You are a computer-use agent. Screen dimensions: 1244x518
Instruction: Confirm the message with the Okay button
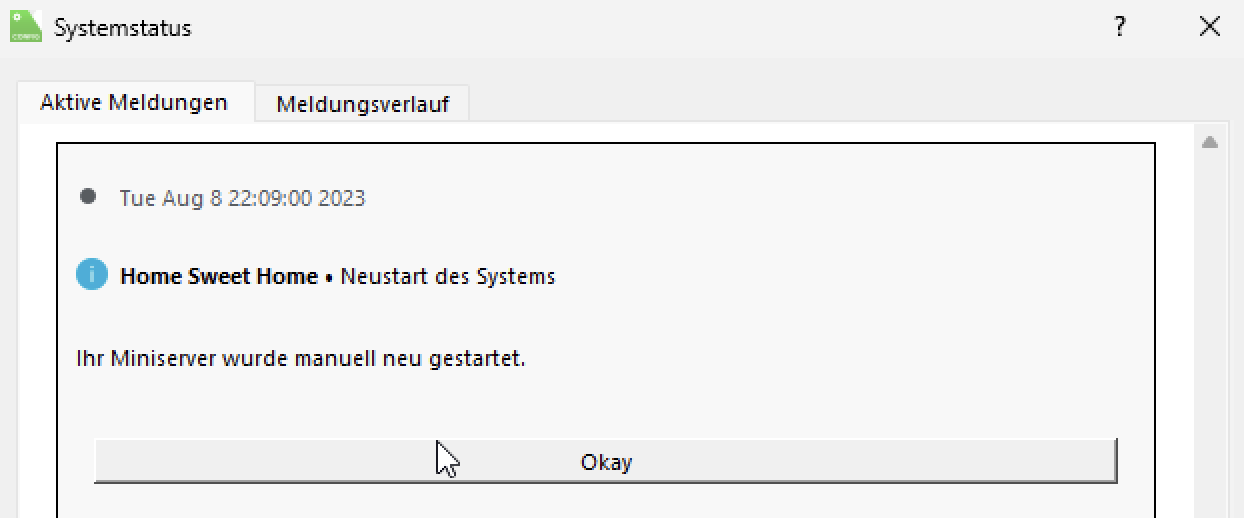click(605, 461)
